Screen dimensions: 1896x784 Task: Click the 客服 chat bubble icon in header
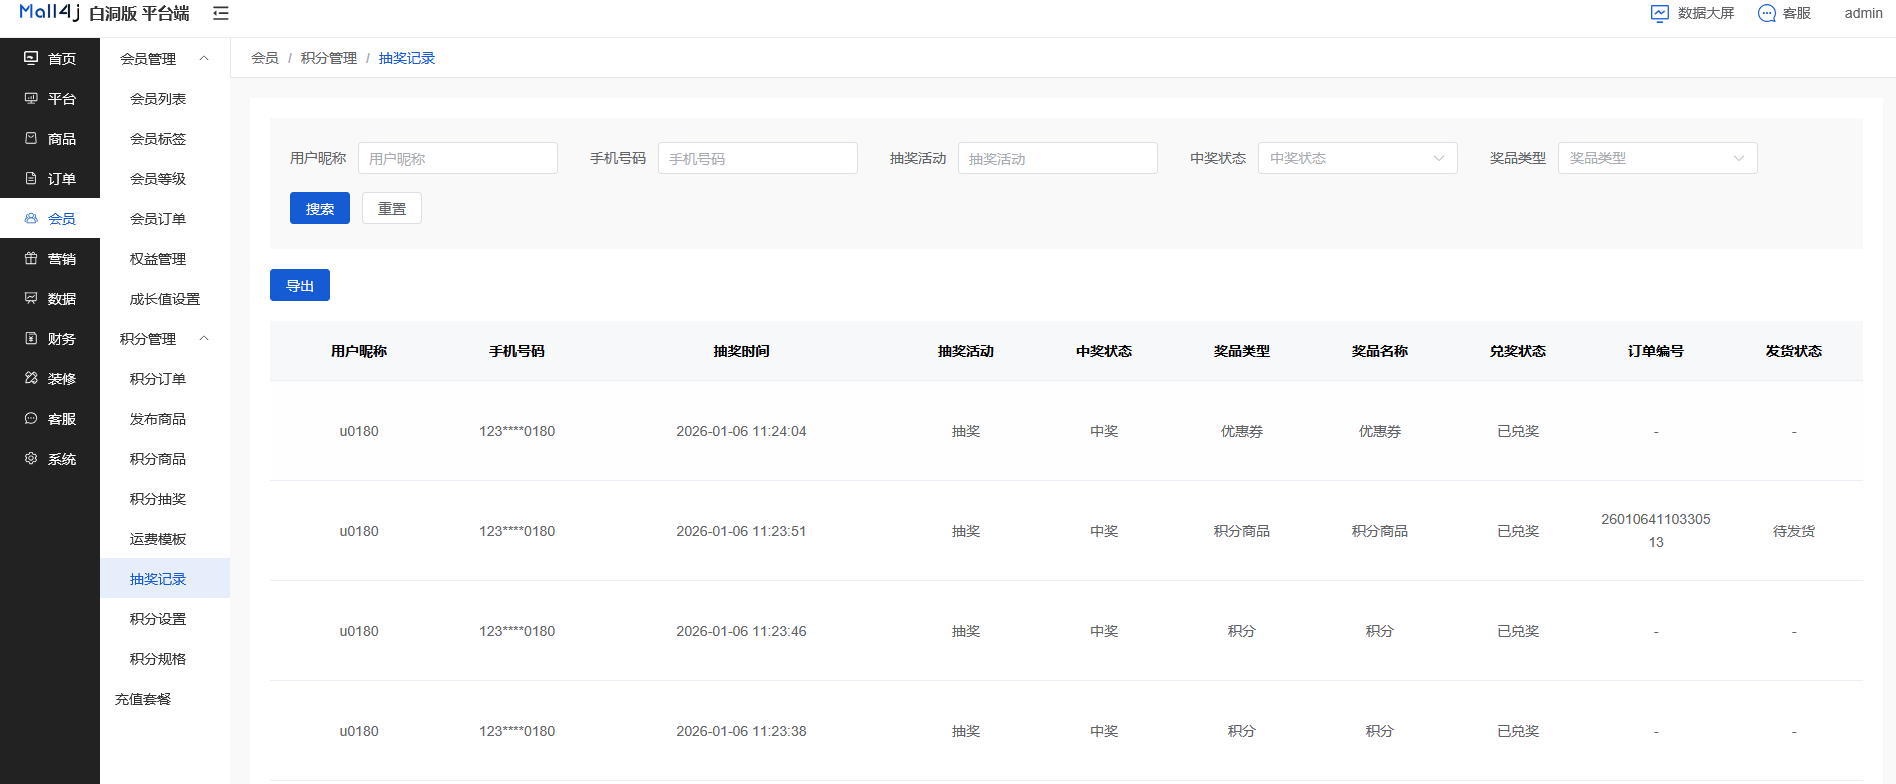(1767, 13)
